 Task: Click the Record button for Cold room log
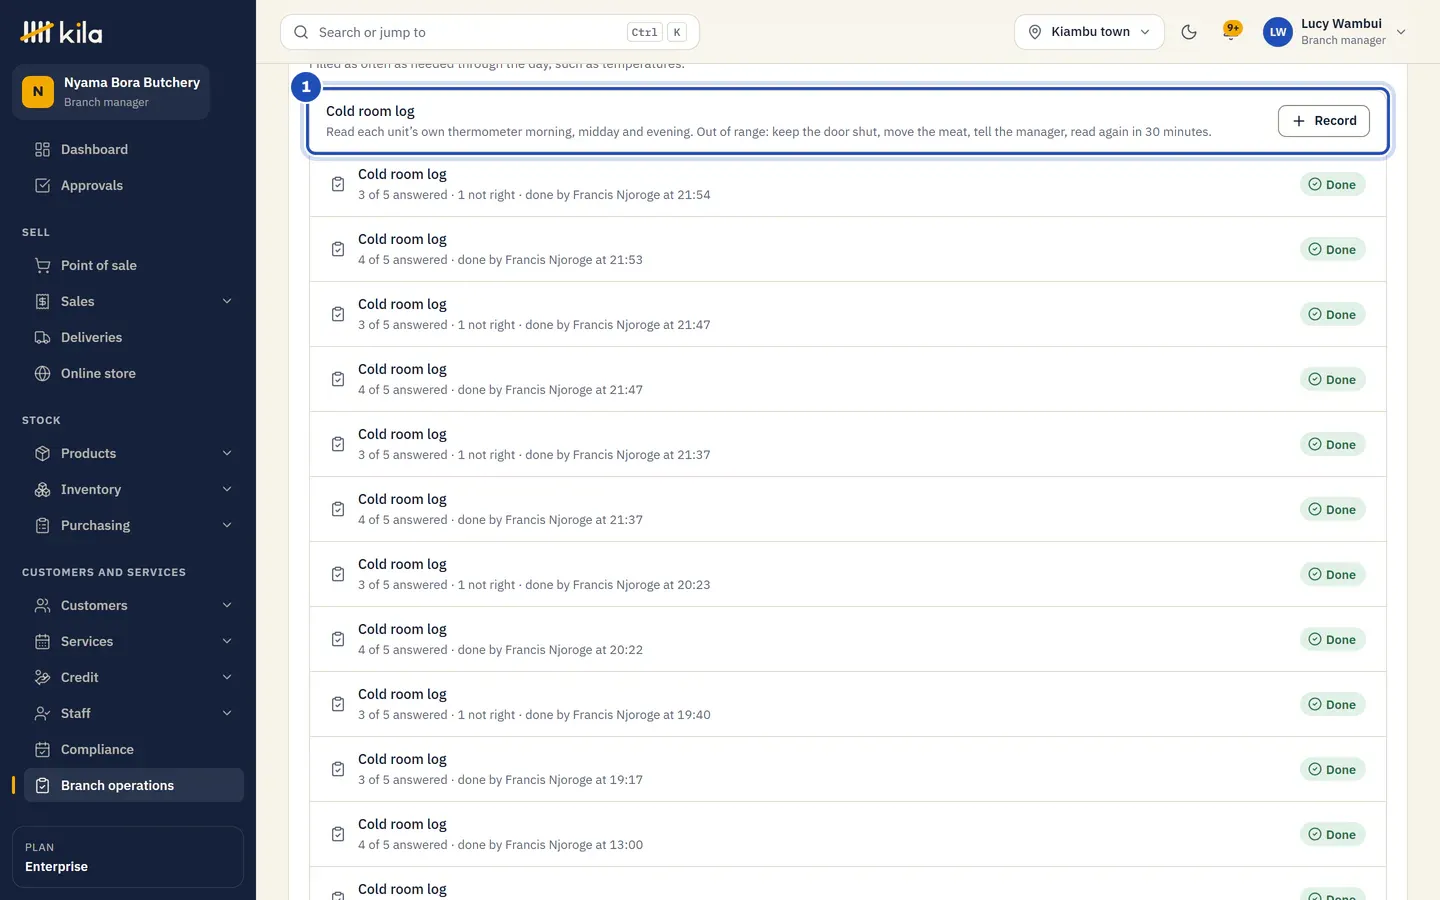1324,121
